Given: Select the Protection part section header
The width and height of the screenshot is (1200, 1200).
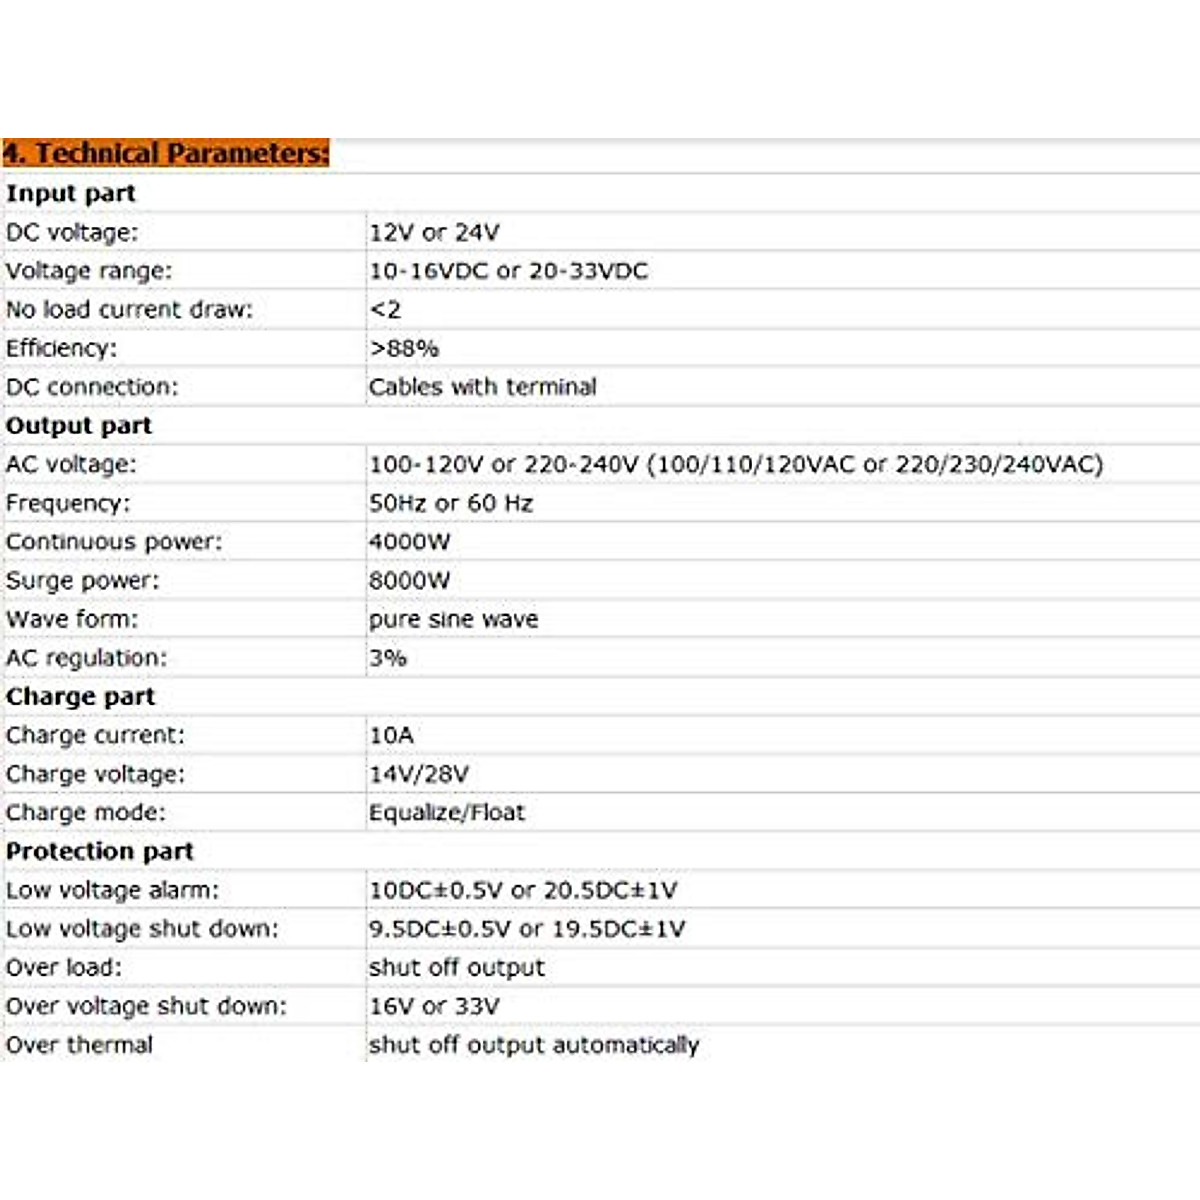Looking at the screenshot, I should coord(99,851).
